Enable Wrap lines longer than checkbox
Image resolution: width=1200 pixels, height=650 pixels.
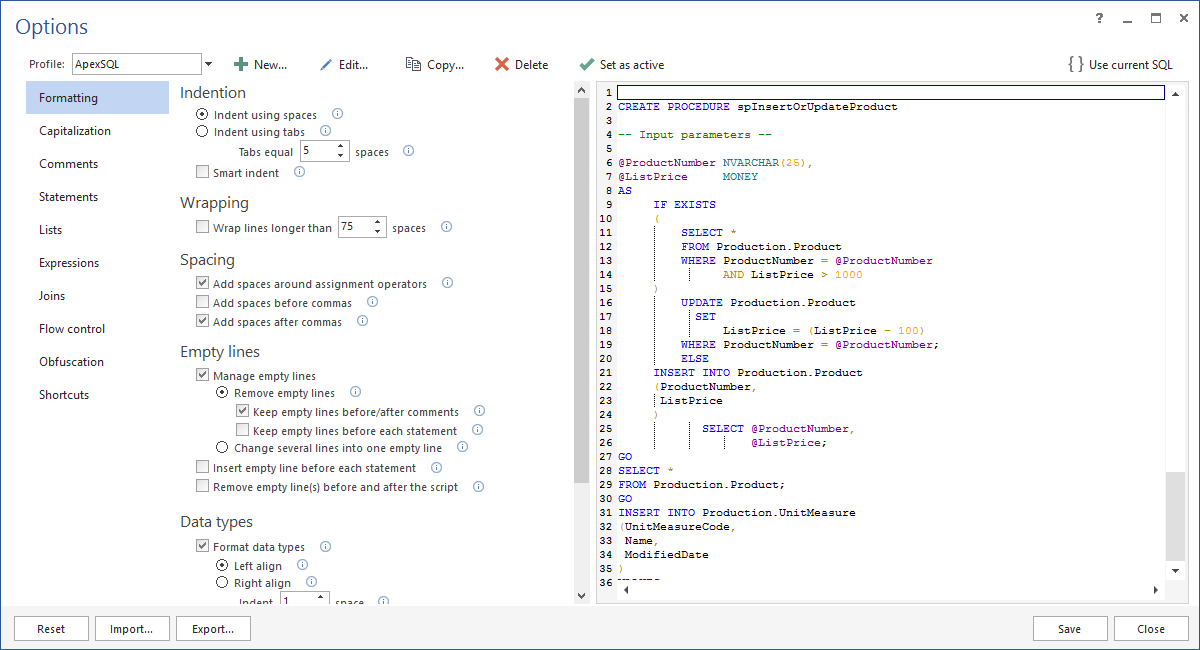[203, 228]
